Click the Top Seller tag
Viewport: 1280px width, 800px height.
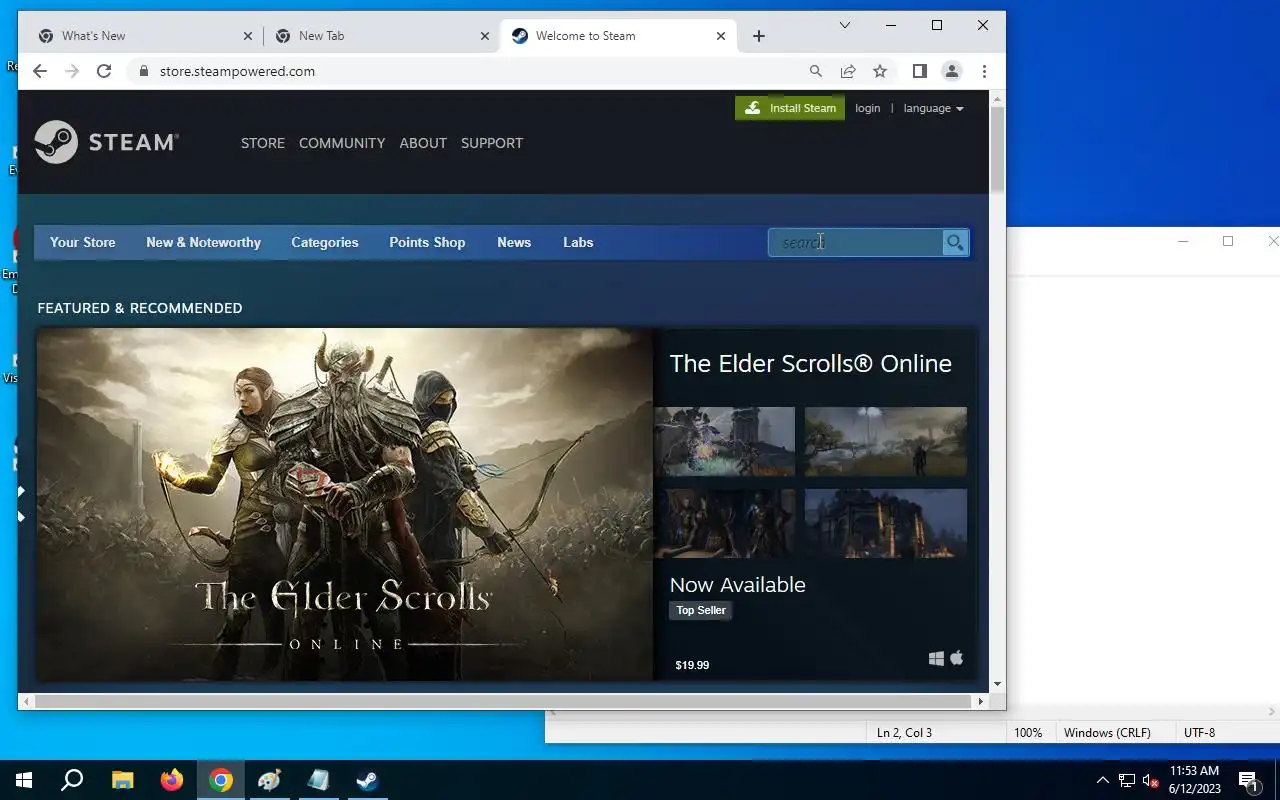[x=701, y=610]
